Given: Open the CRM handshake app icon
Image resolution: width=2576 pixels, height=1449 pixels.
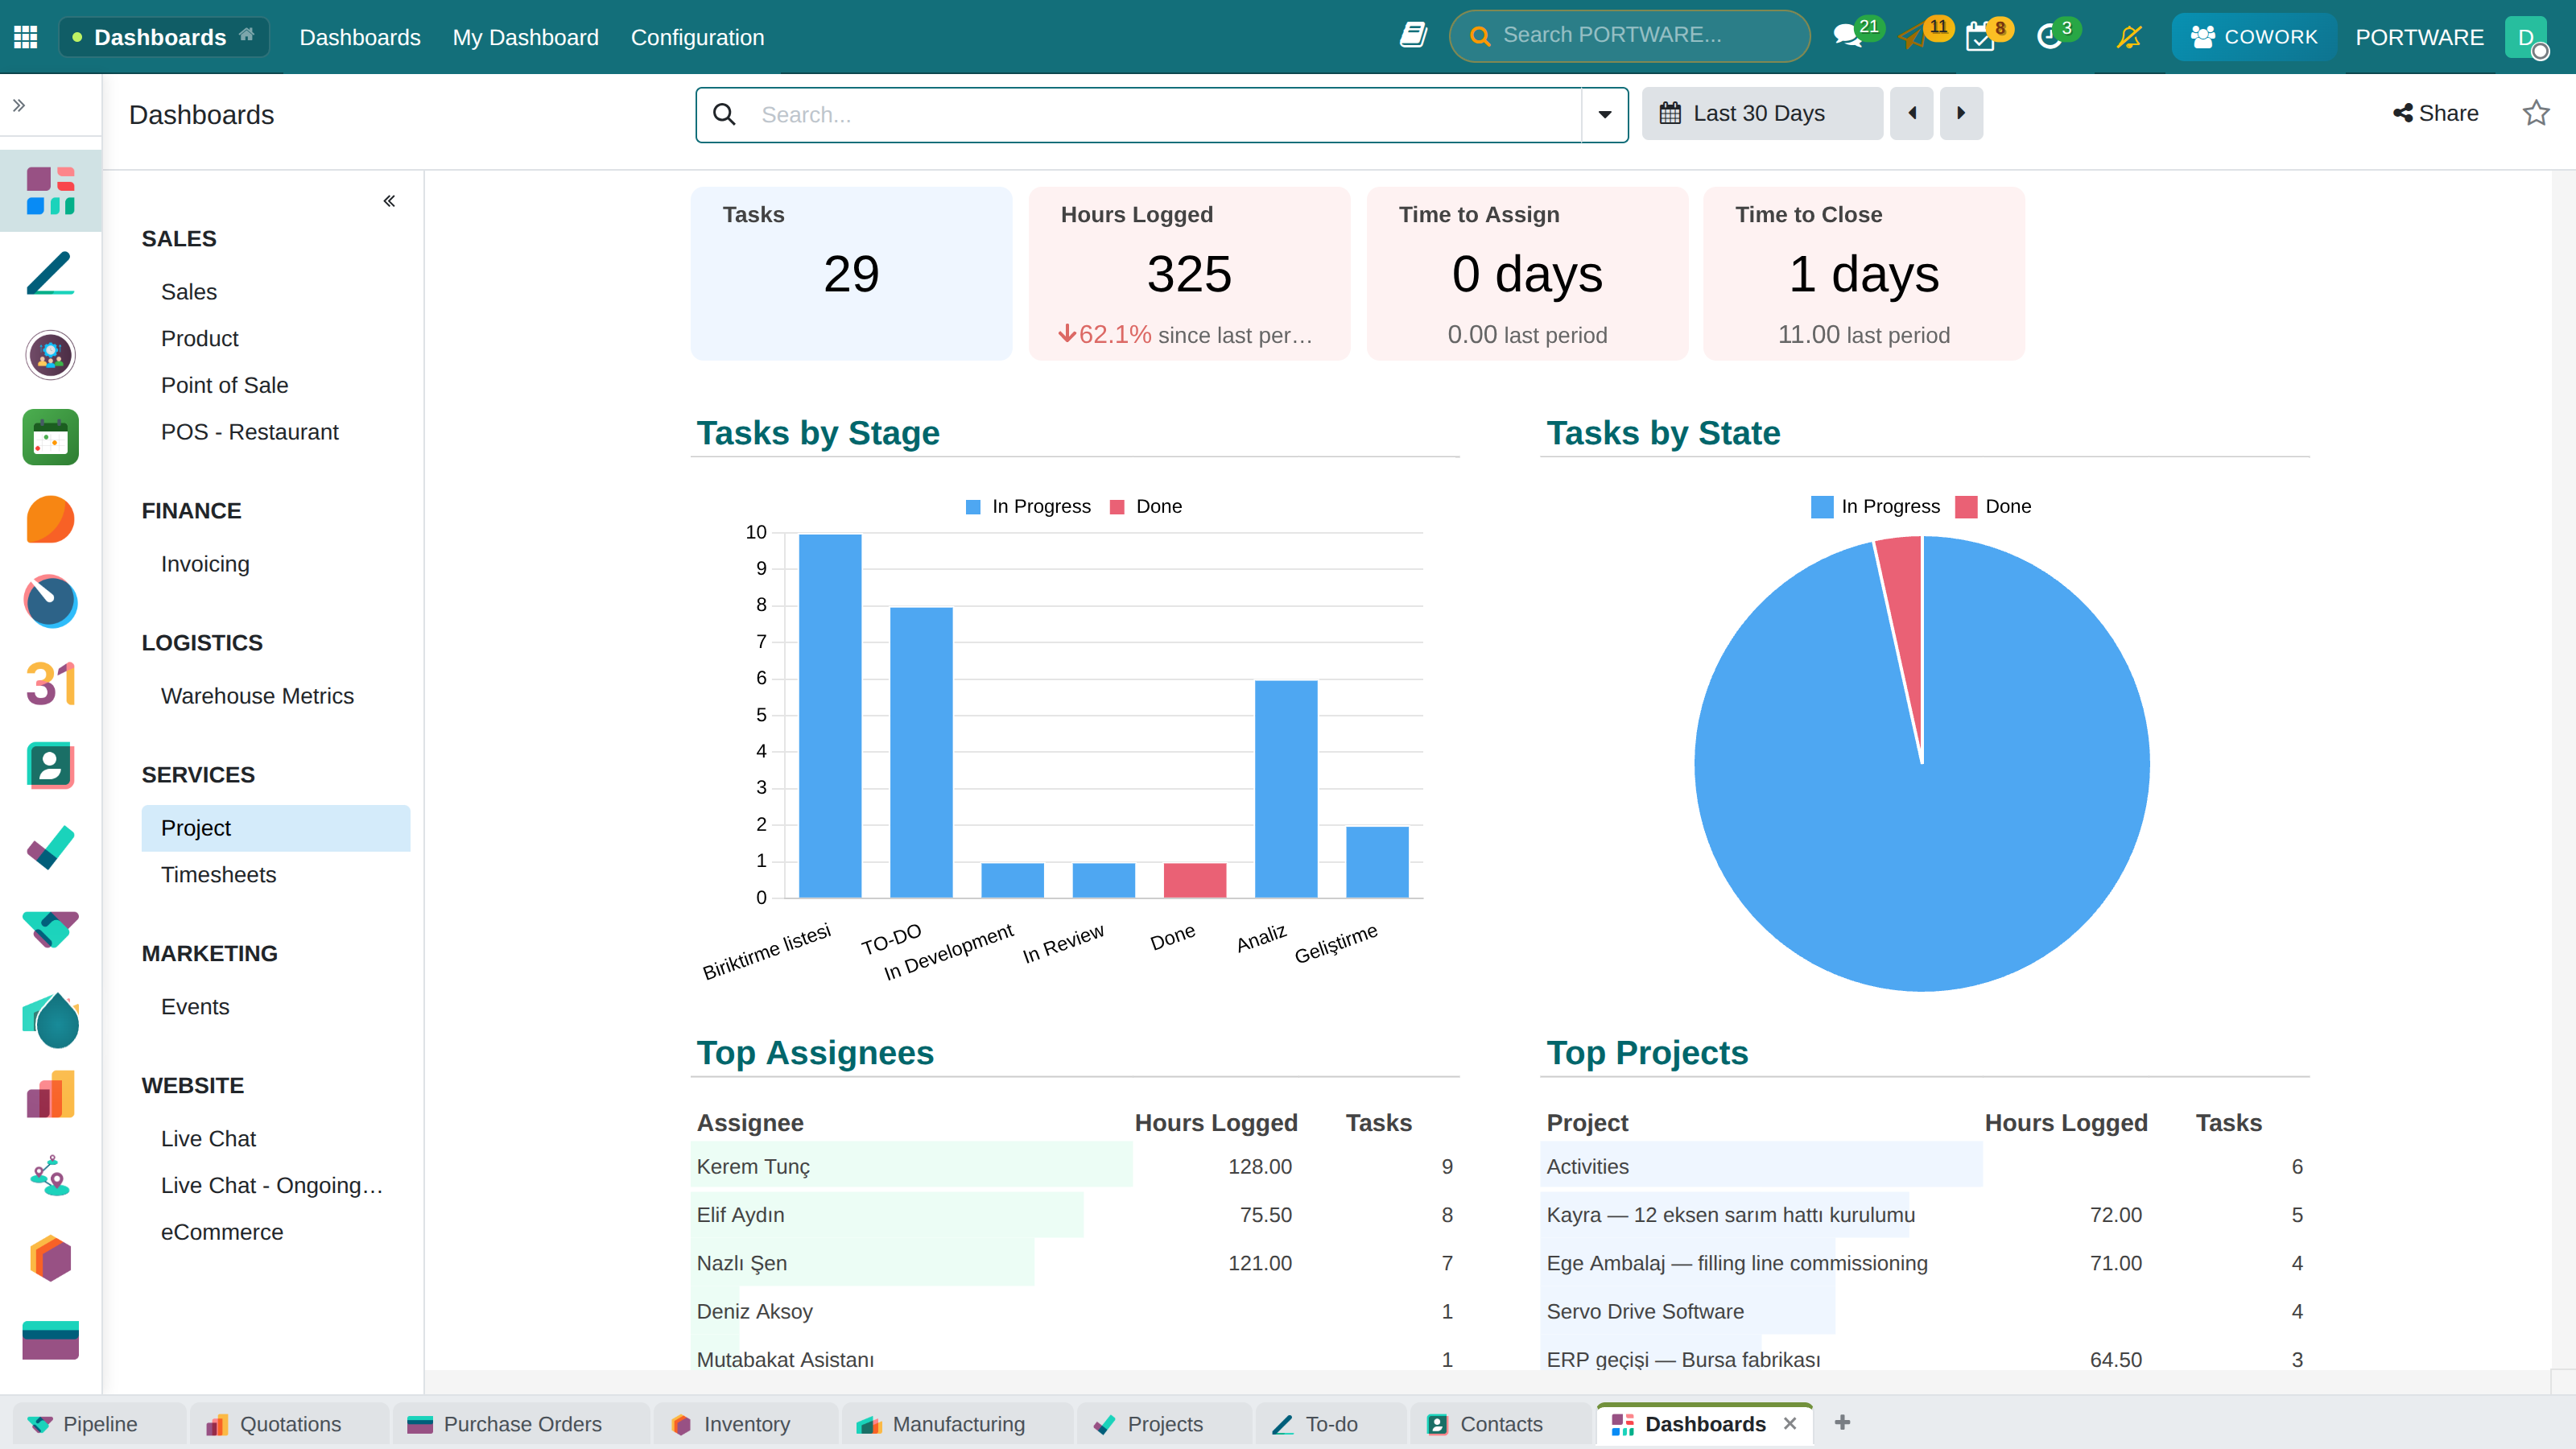Looking at the screenshot, I should tap(50, 930).
